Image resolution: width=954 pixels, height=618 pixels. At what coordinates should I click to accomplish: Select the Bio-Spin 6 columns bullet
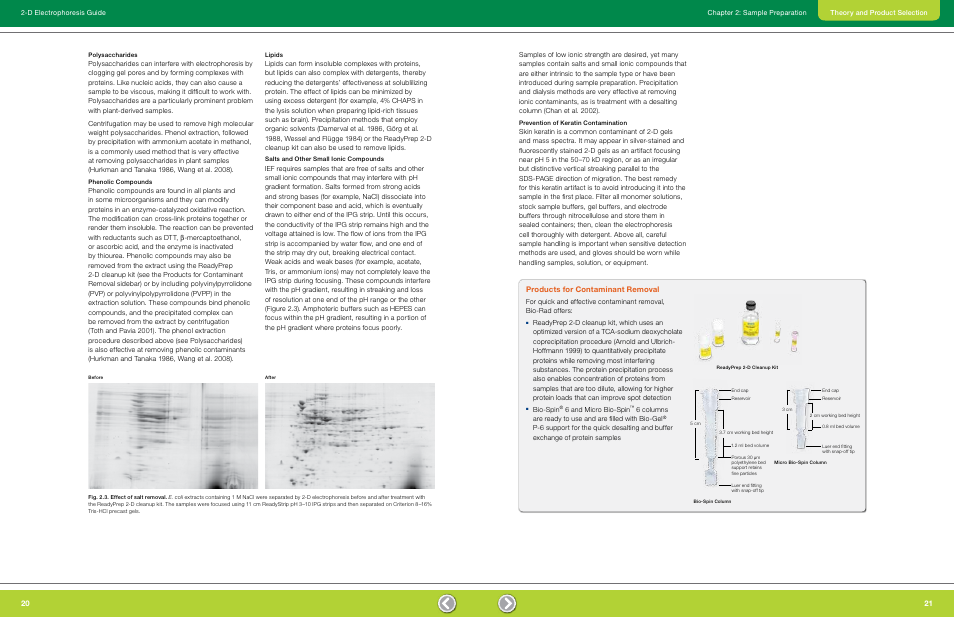coord(601,423)
